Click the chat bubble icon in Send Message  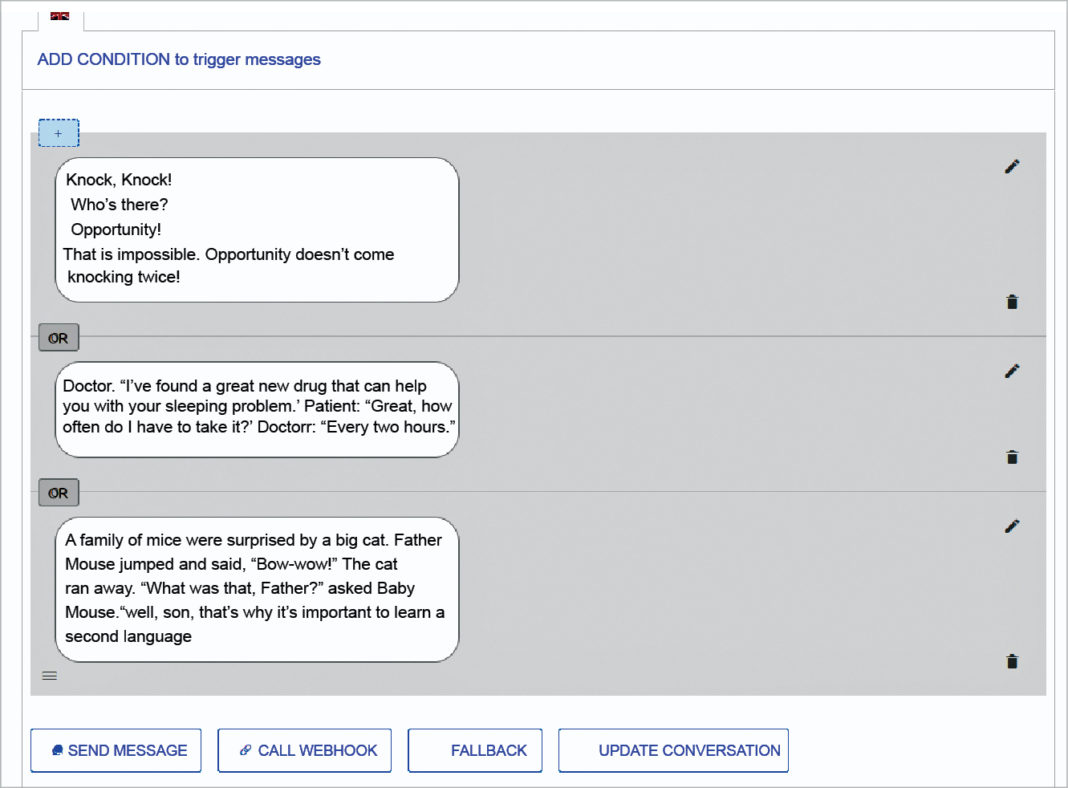pos(59,750)
